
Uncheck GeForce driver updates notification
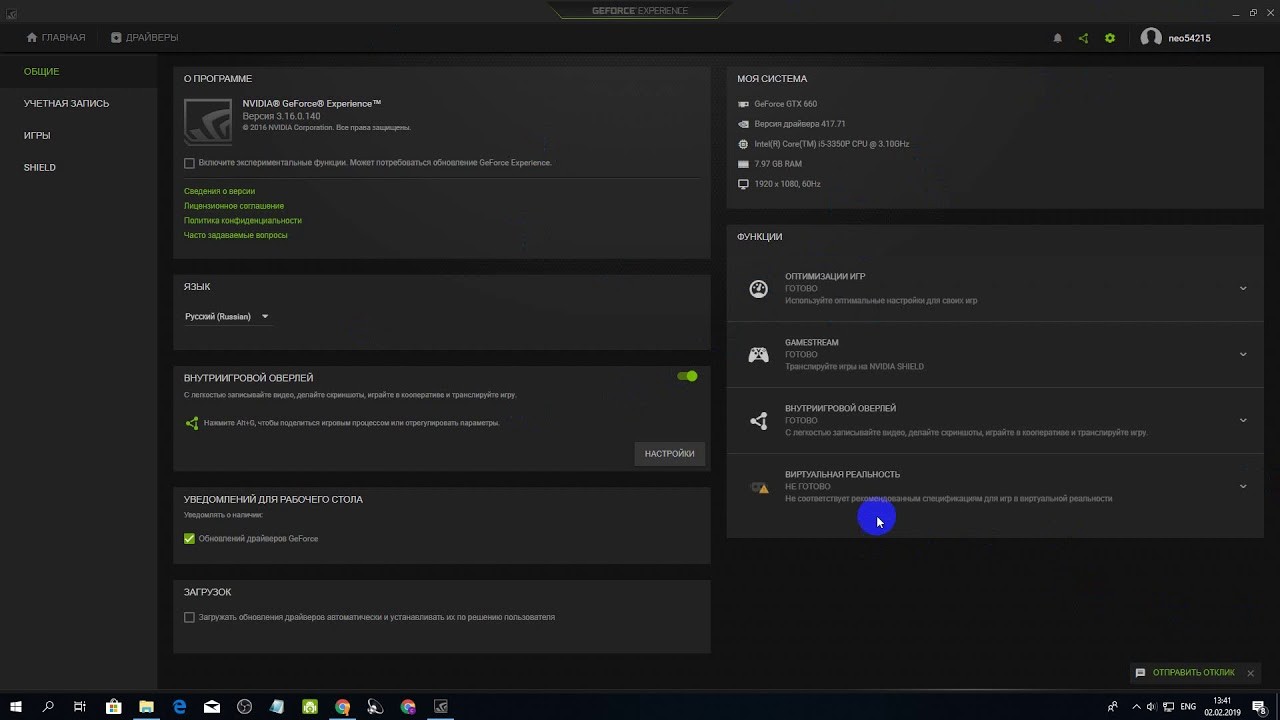pos(189,539)
